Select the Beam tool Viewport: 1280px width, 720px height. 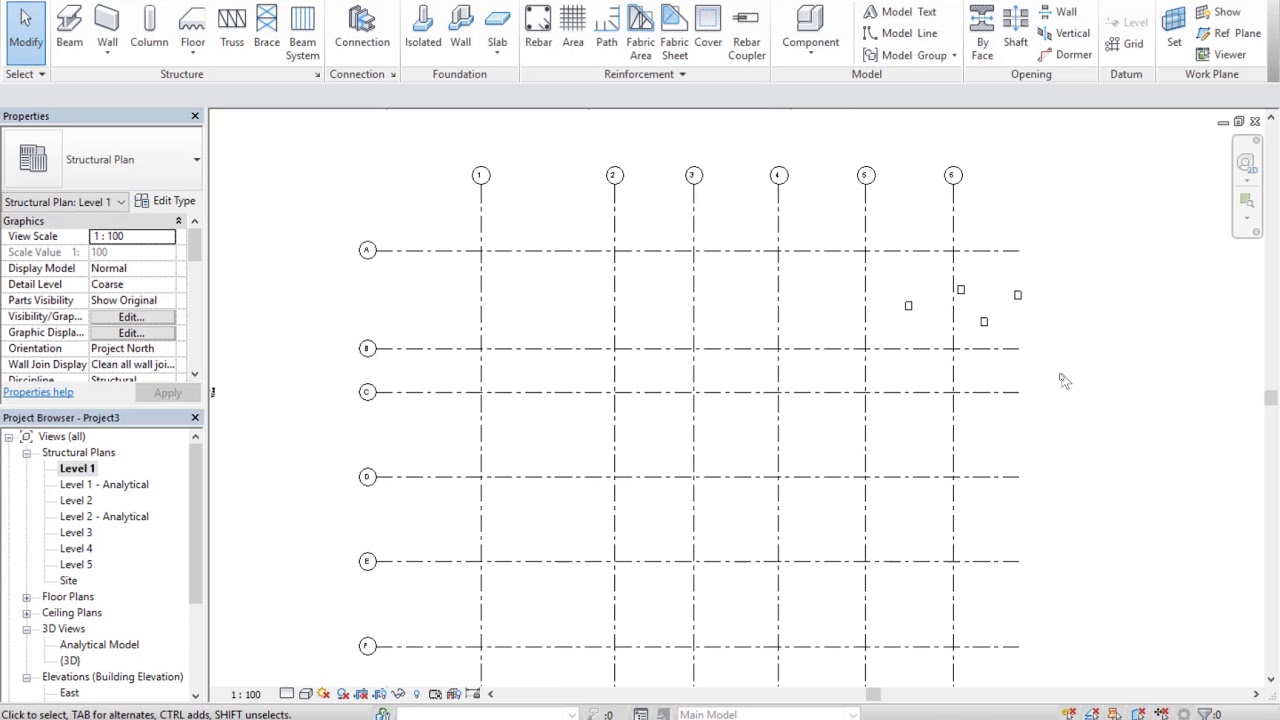(69, 27)
